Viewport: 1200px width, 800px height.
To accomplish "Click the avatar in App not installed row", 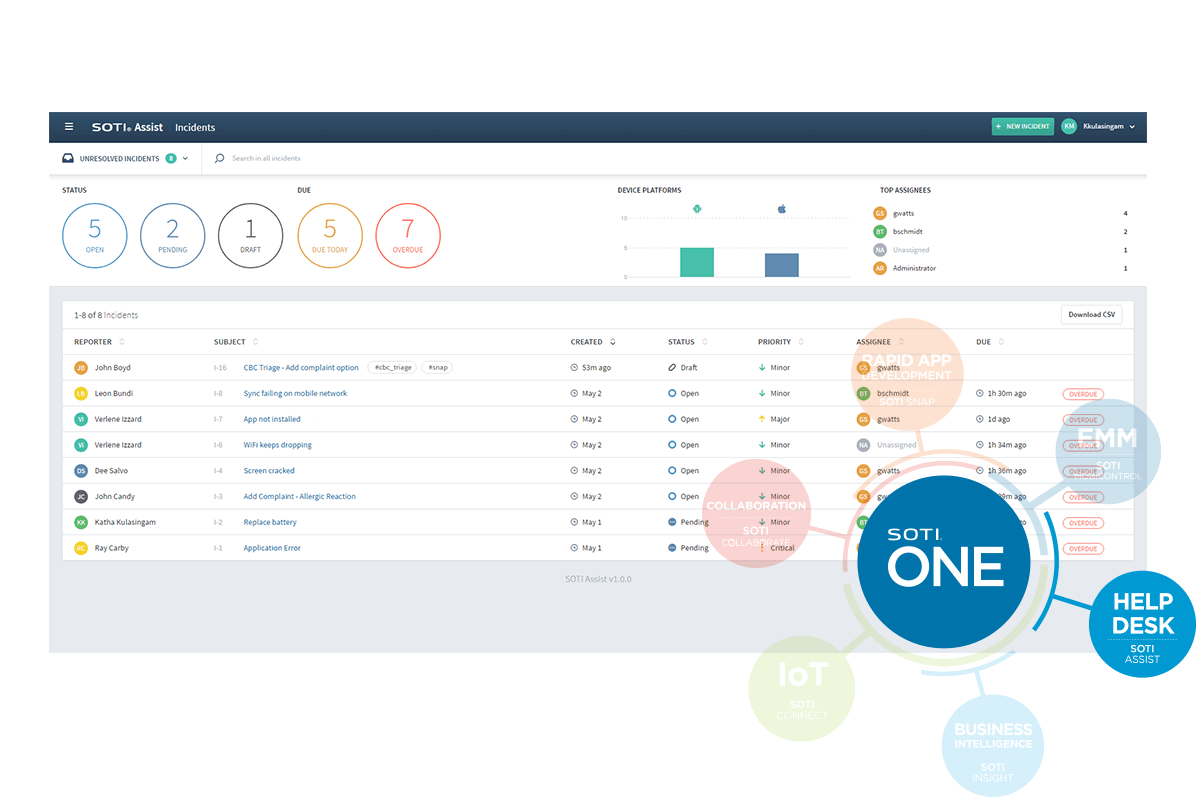I will click(81, 419).
